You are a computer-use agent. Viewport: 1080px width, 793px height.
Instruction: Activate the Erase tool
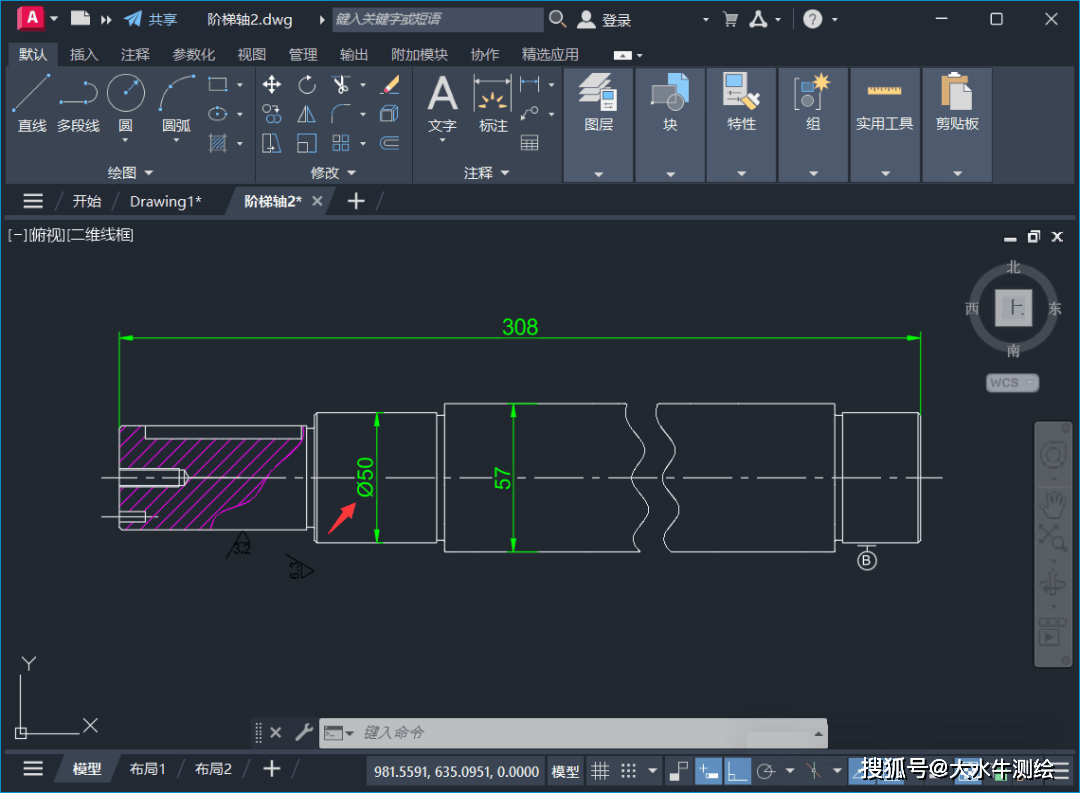coord(390,85)
